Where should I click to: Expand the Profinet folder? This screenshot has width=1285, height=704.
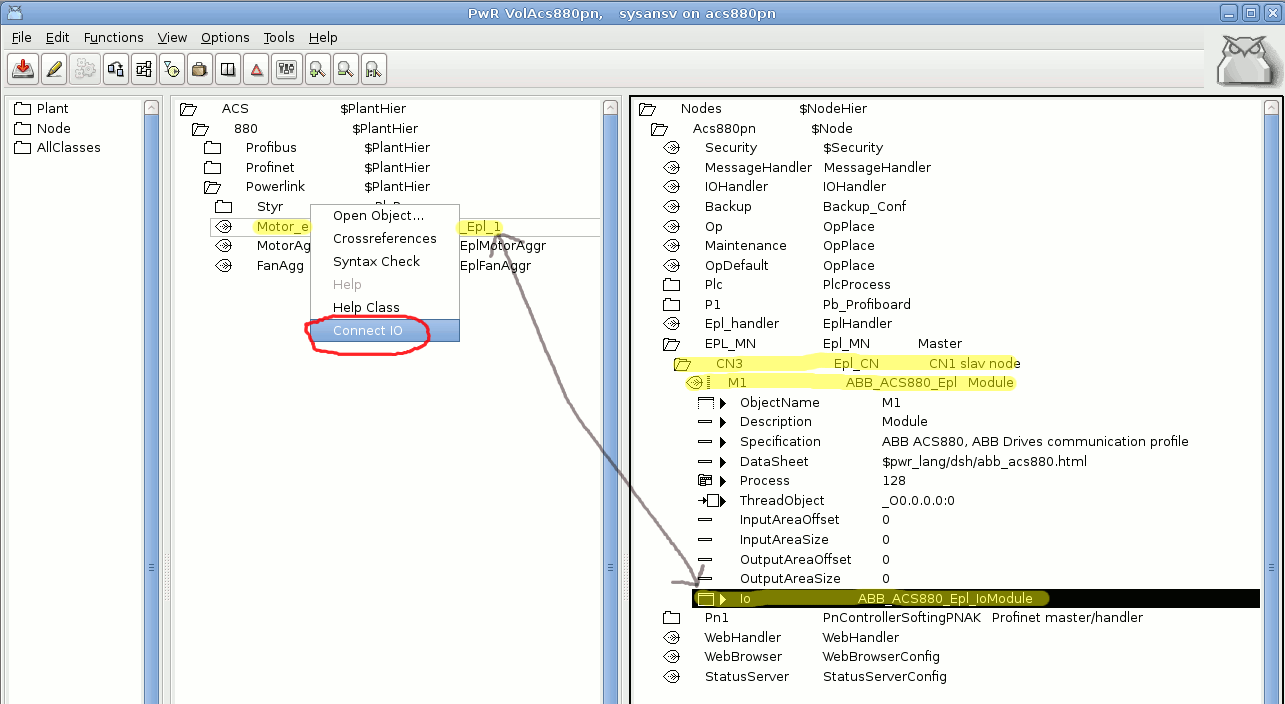coord(212,168)
